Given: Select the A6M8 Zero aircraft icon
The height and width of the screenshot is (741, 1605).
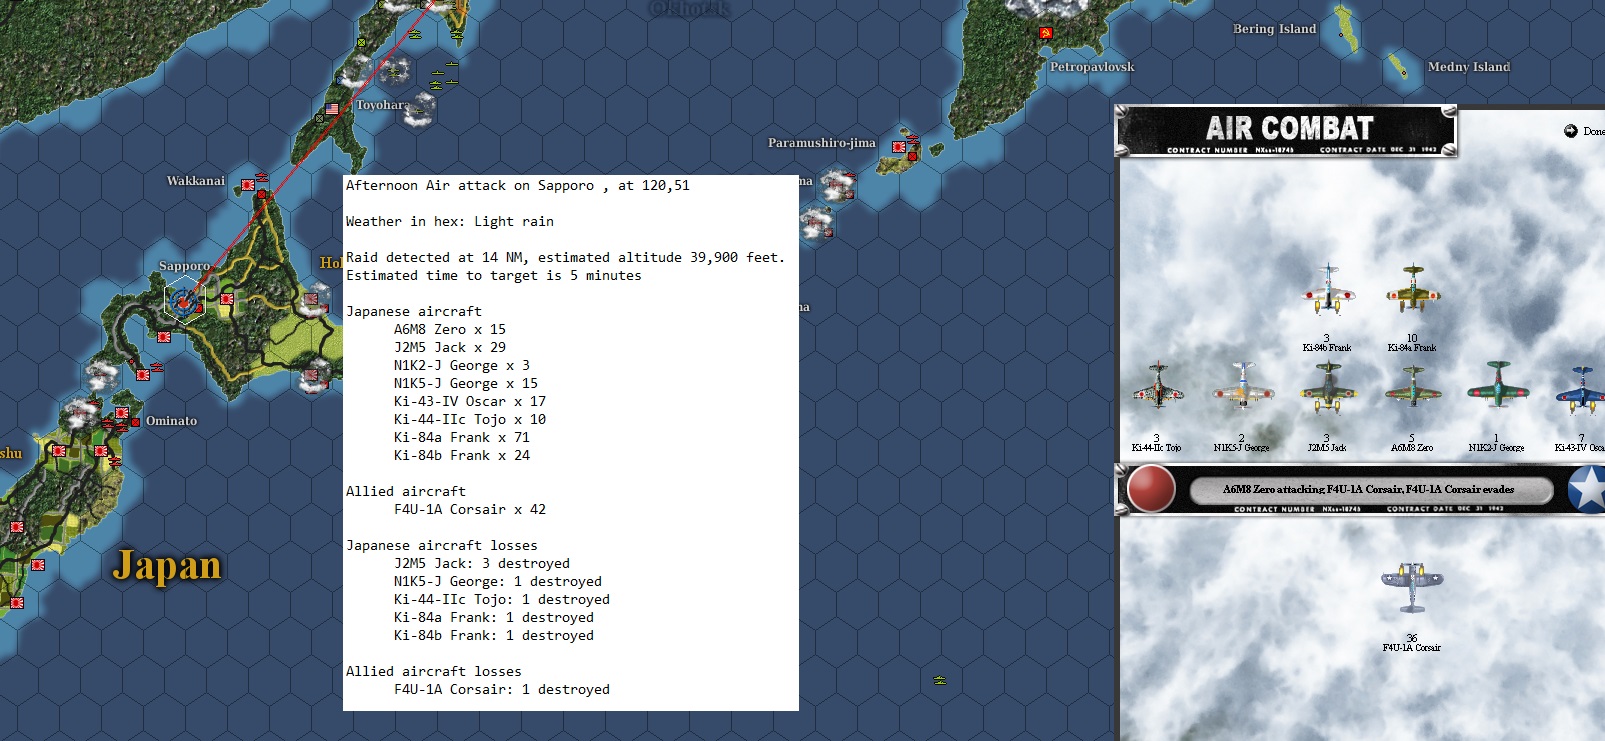Looking at the screenshot, I should coord(1412,386).
